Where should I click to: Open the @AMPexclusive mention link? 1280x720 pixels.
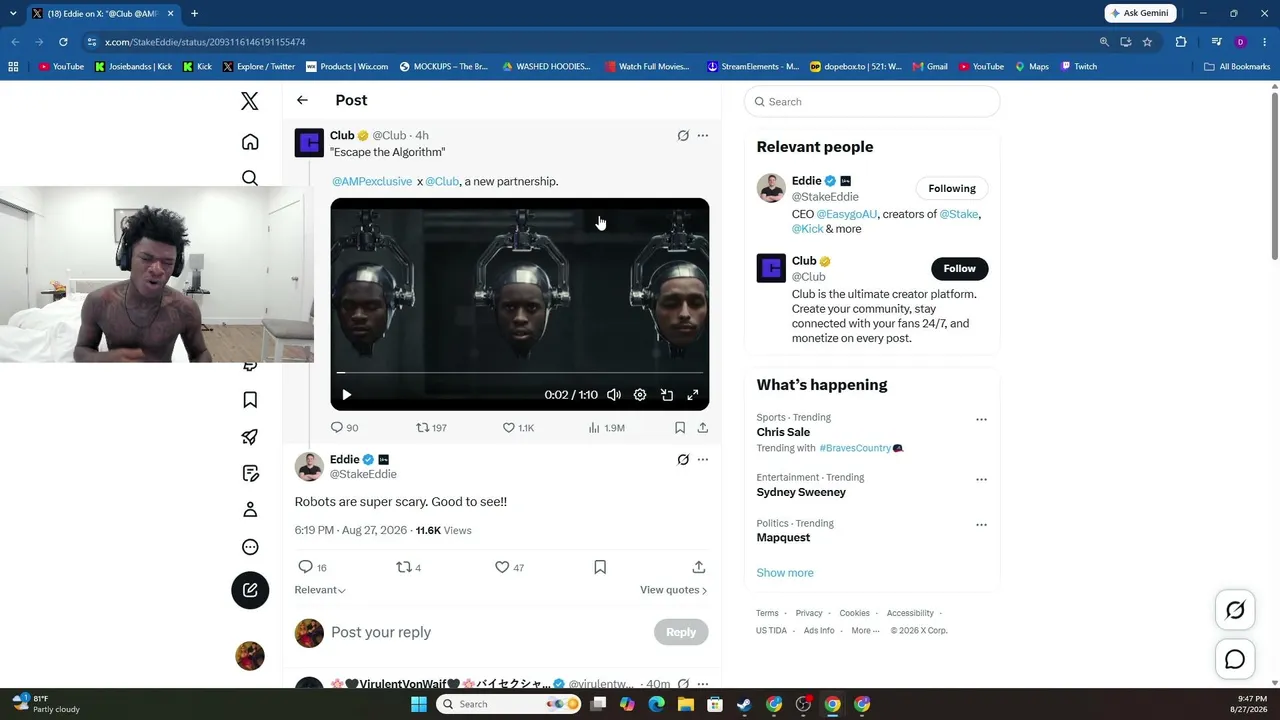click(x=372, y=182)
